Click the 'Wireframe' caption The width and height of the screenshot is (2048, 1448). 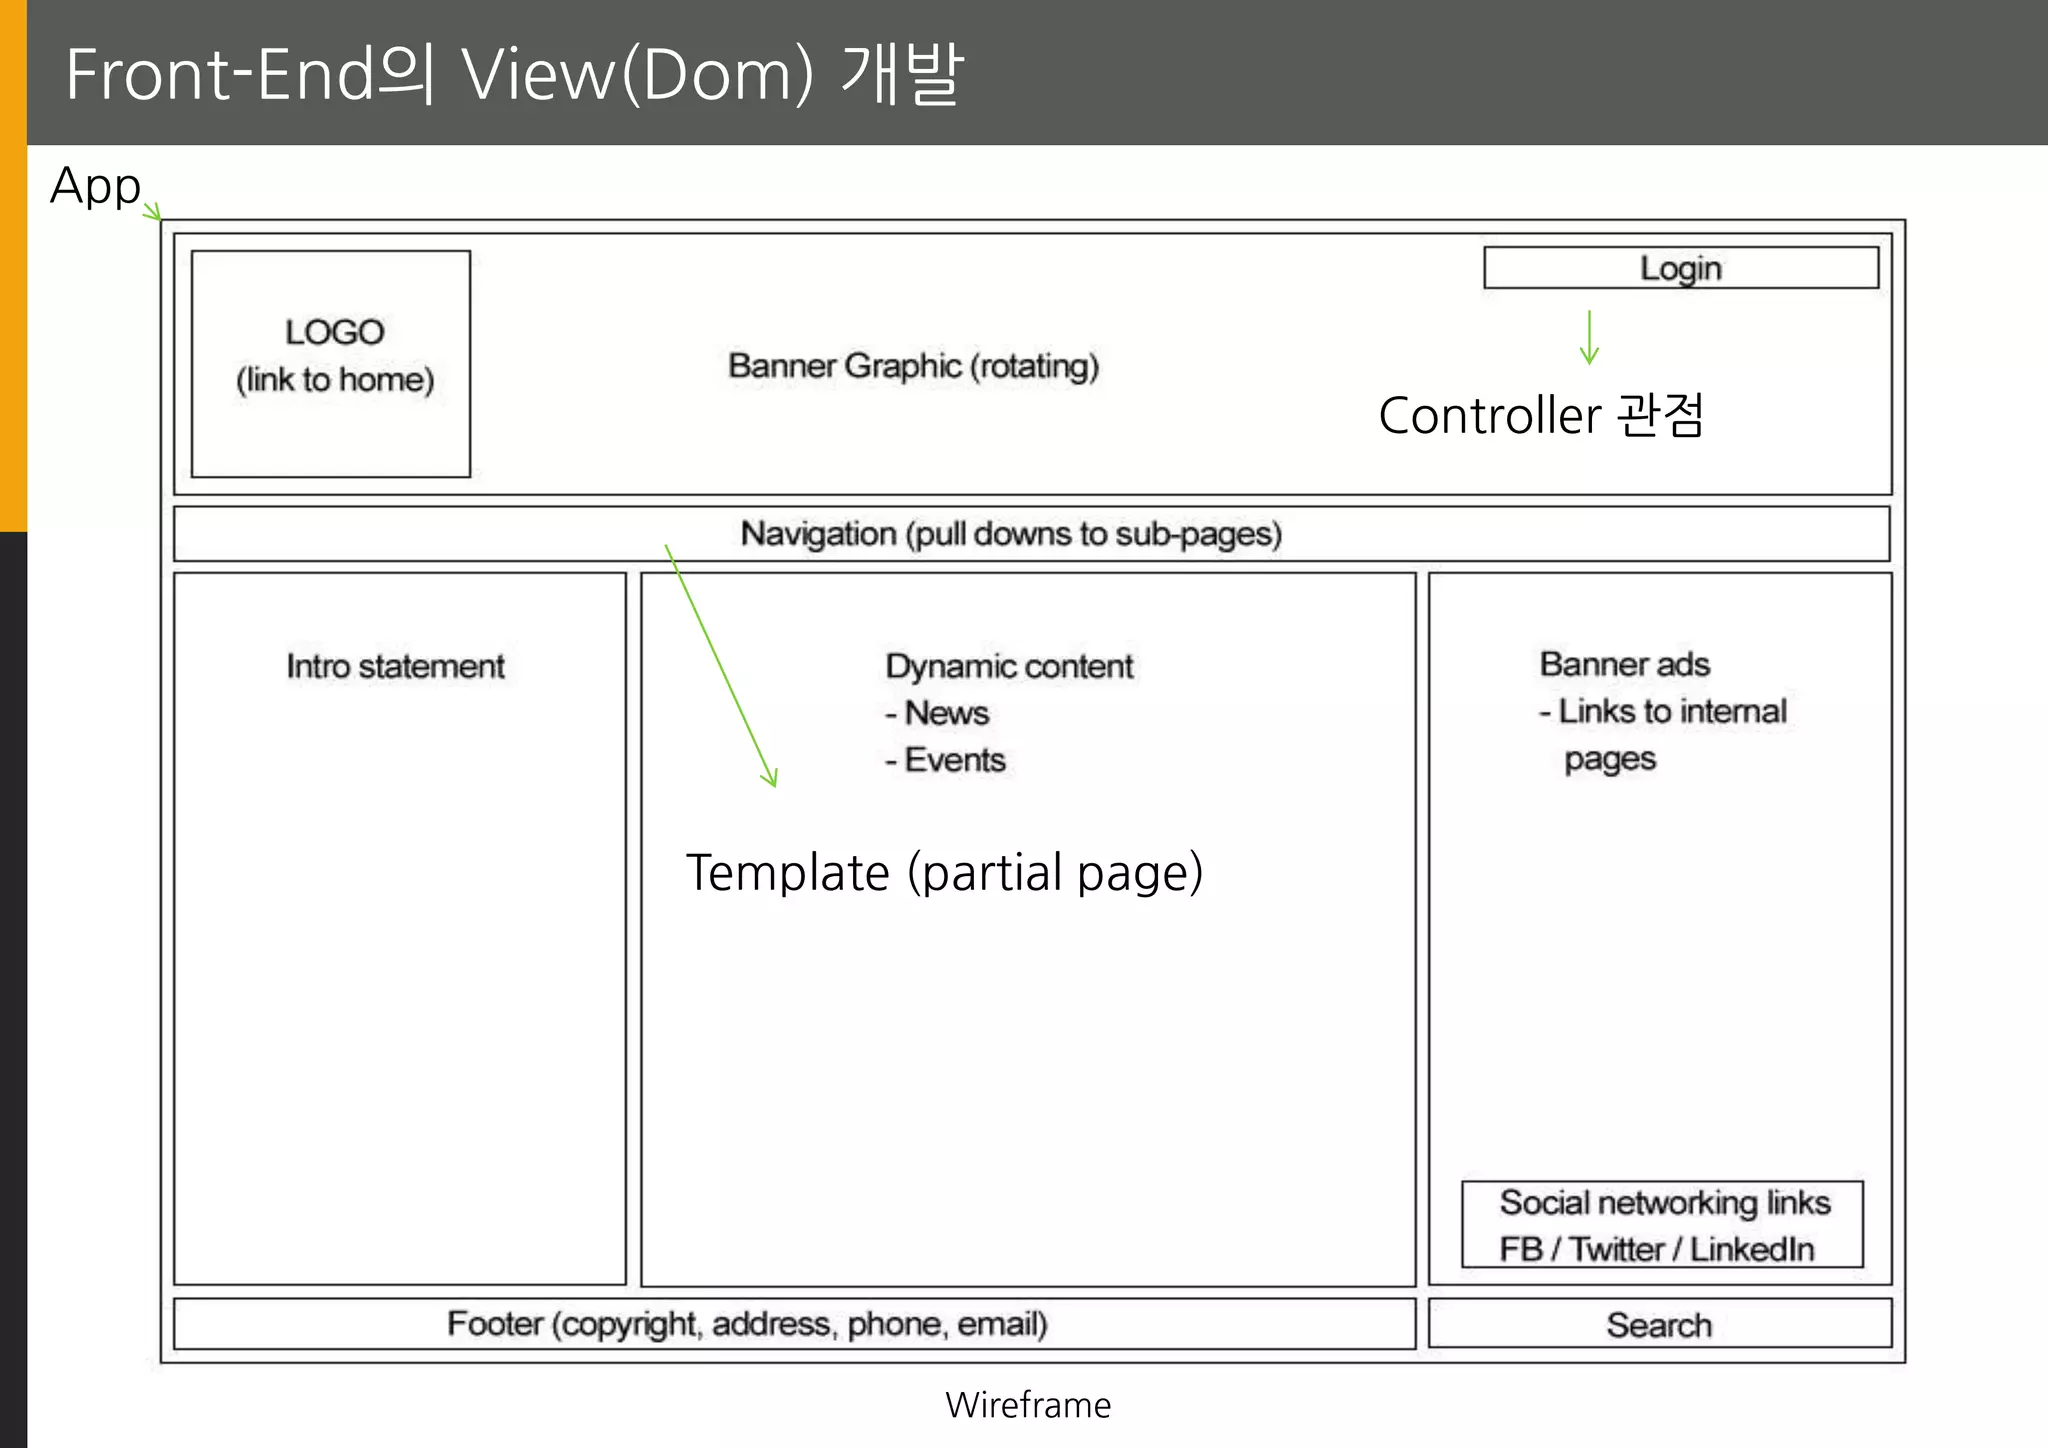coord(1028,1405)
